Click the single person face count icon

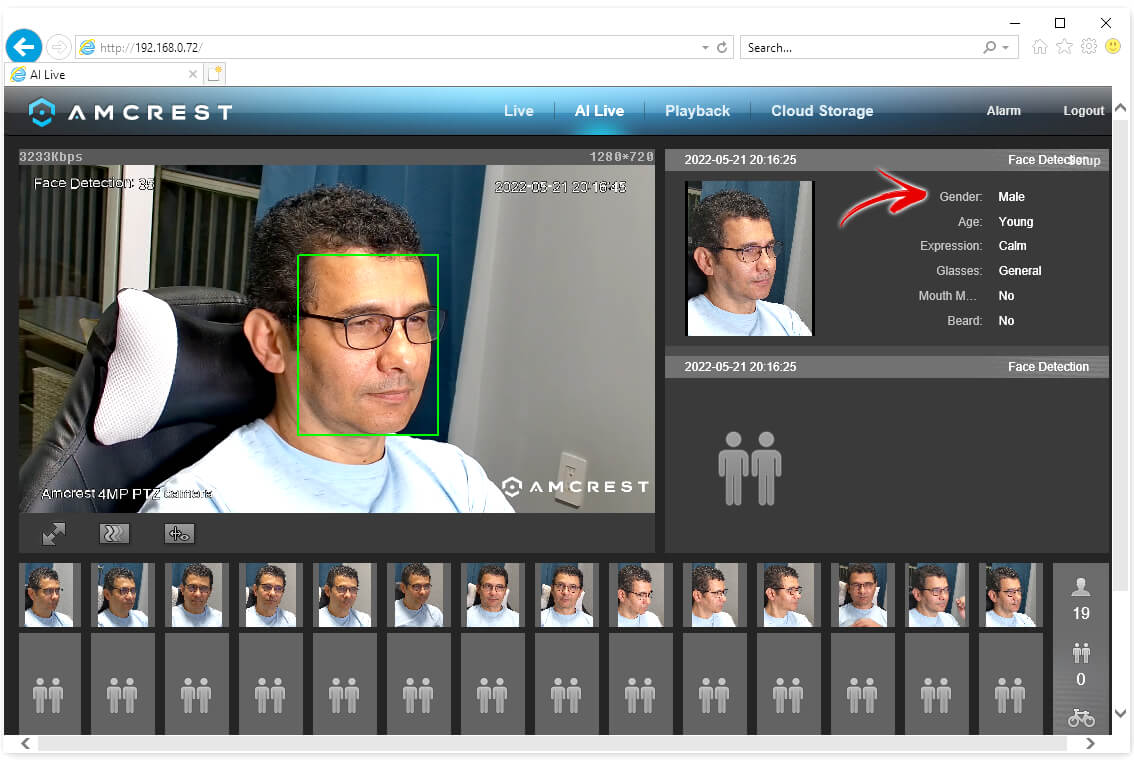1080,588
